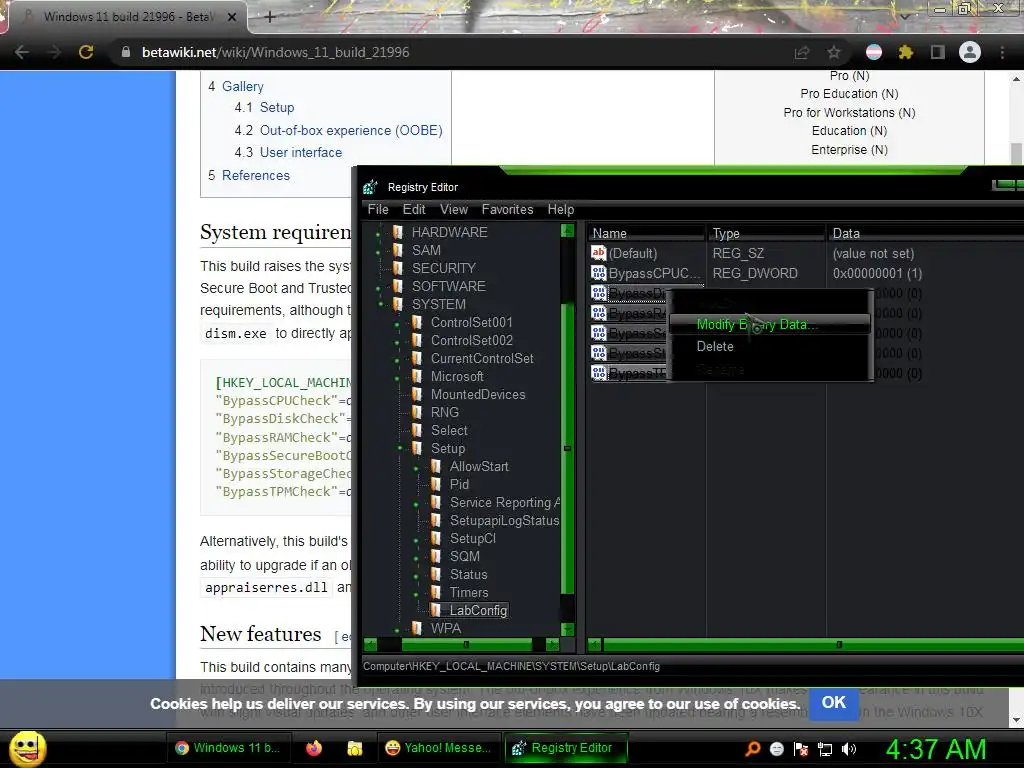Click the SOFTWARE key folder icon
This screenshot has height=768, width=1024.
click(397, 286)
